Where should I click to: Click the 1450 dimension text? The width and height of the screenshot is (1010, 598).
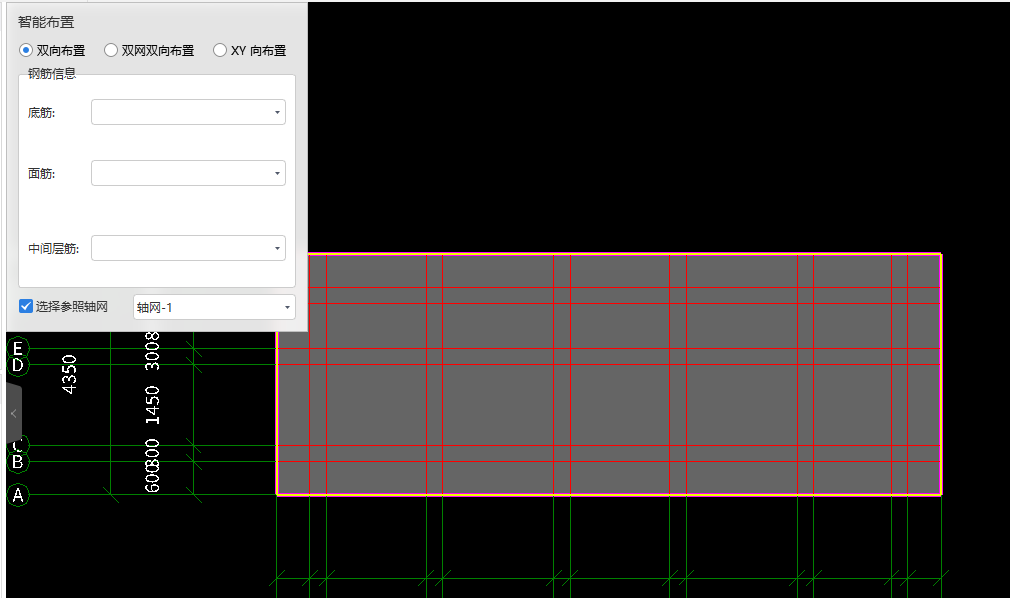point(152,405)
